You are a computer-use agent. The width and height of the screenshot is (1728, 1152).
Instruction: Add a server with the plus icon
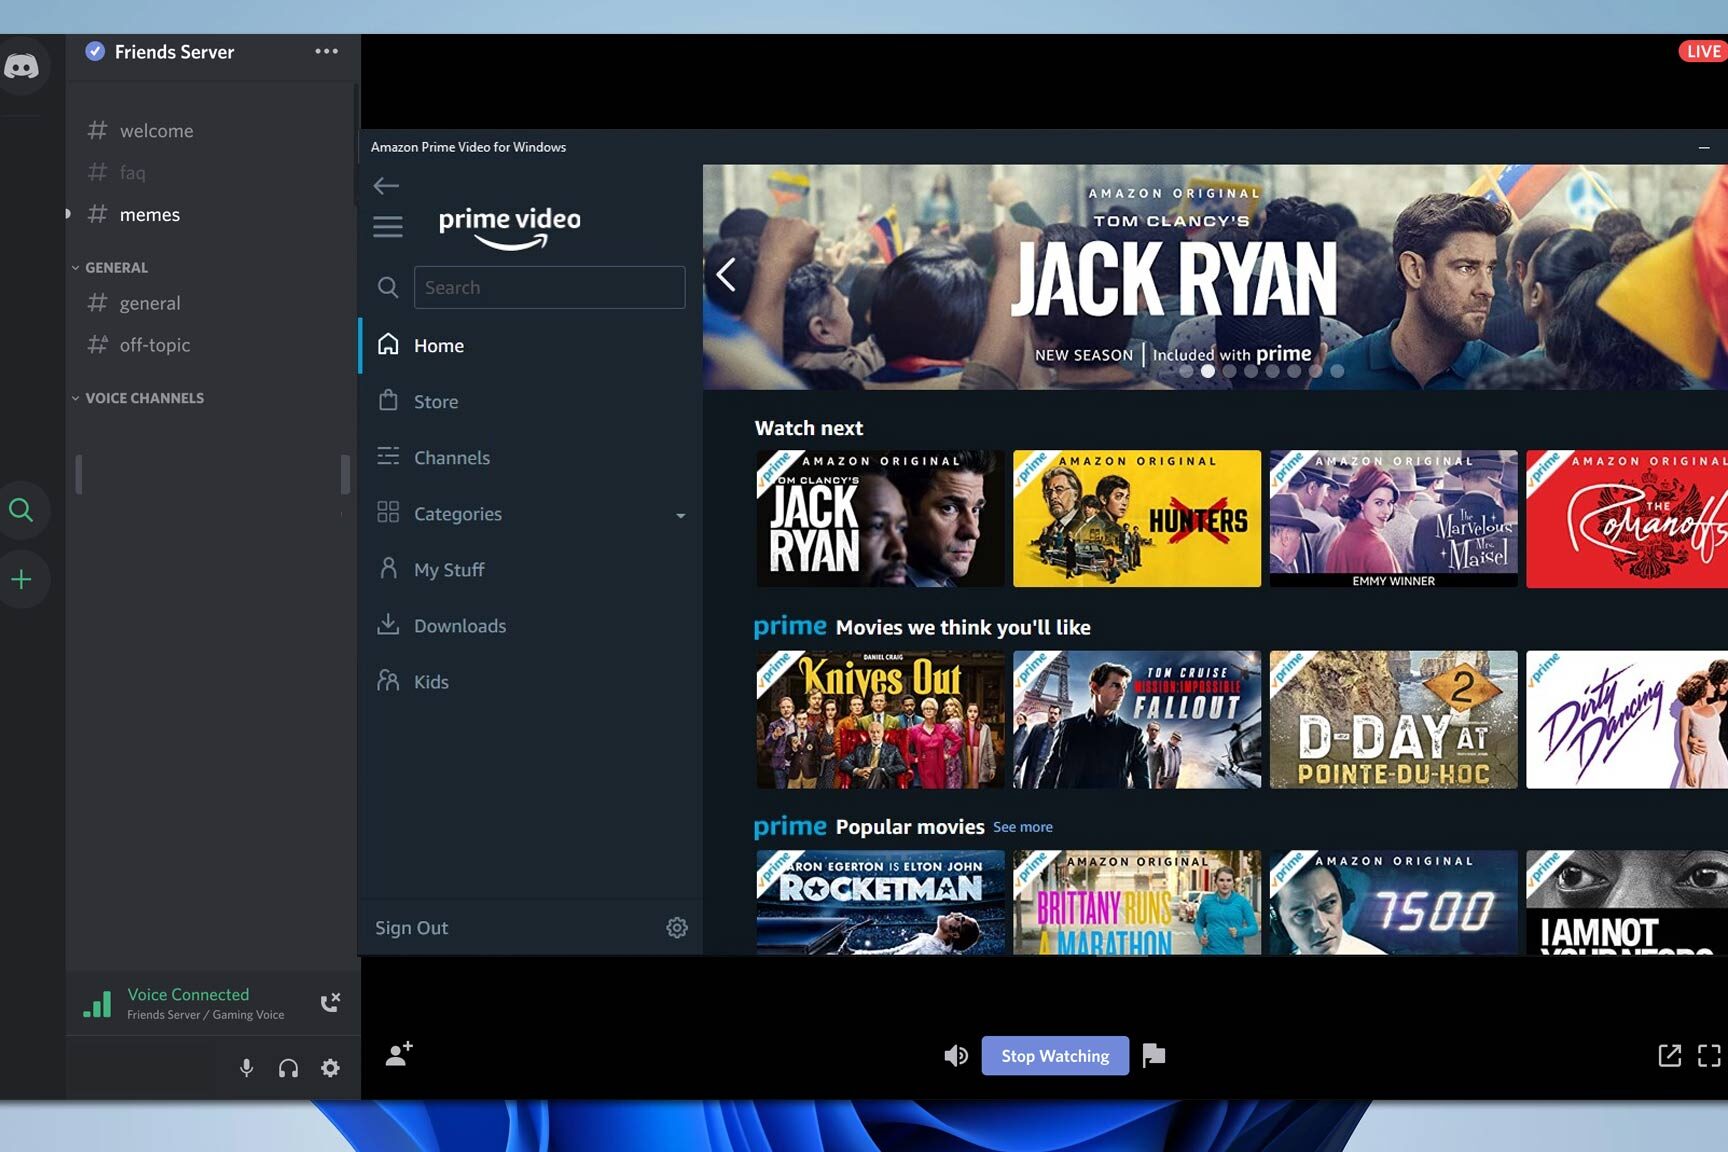(21, 579)
